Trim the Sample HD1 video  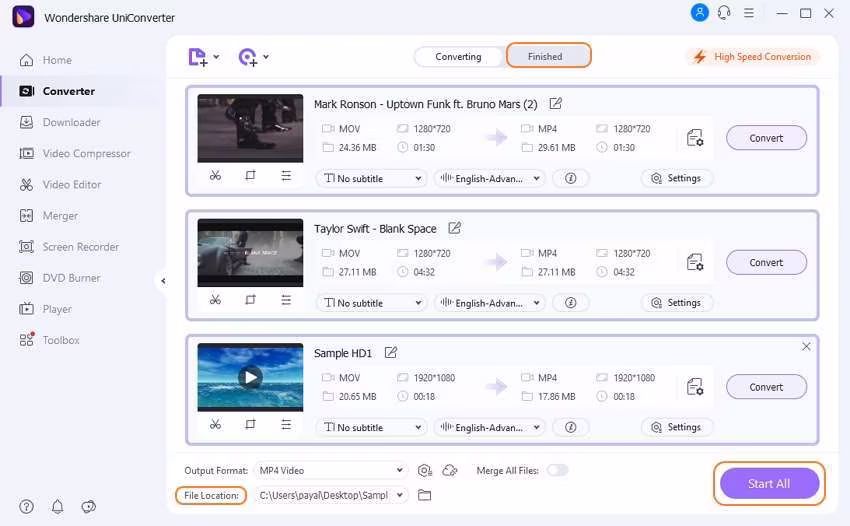coord(215,425)
